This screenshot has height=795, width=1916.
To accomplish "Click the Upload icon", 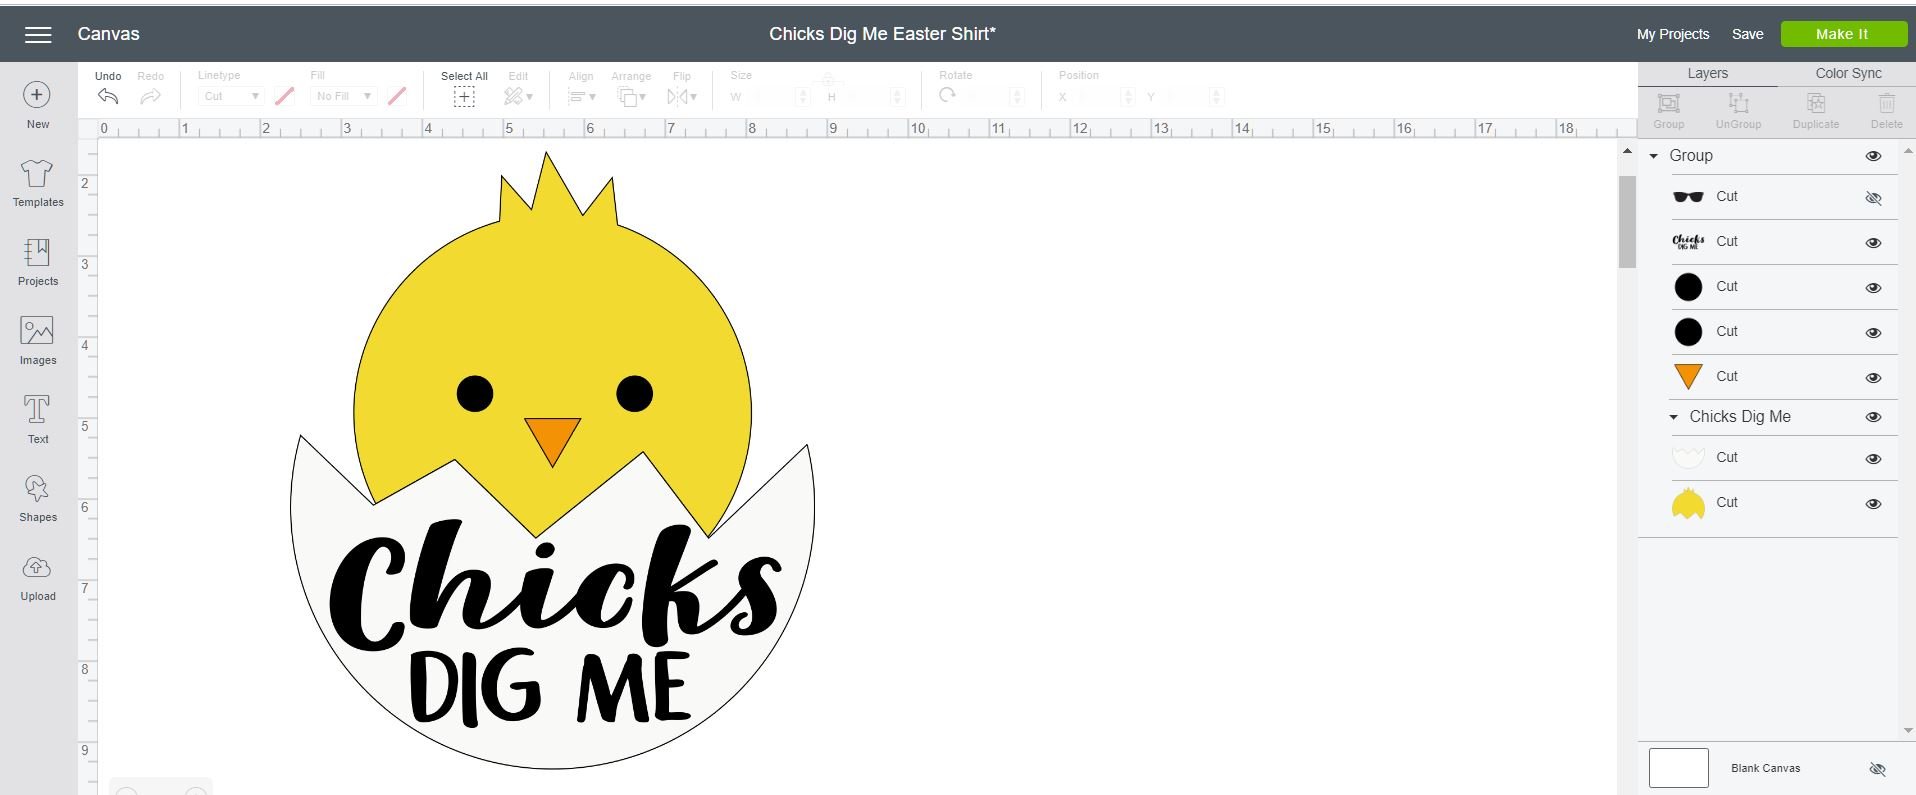I will (x=37, y=567).
